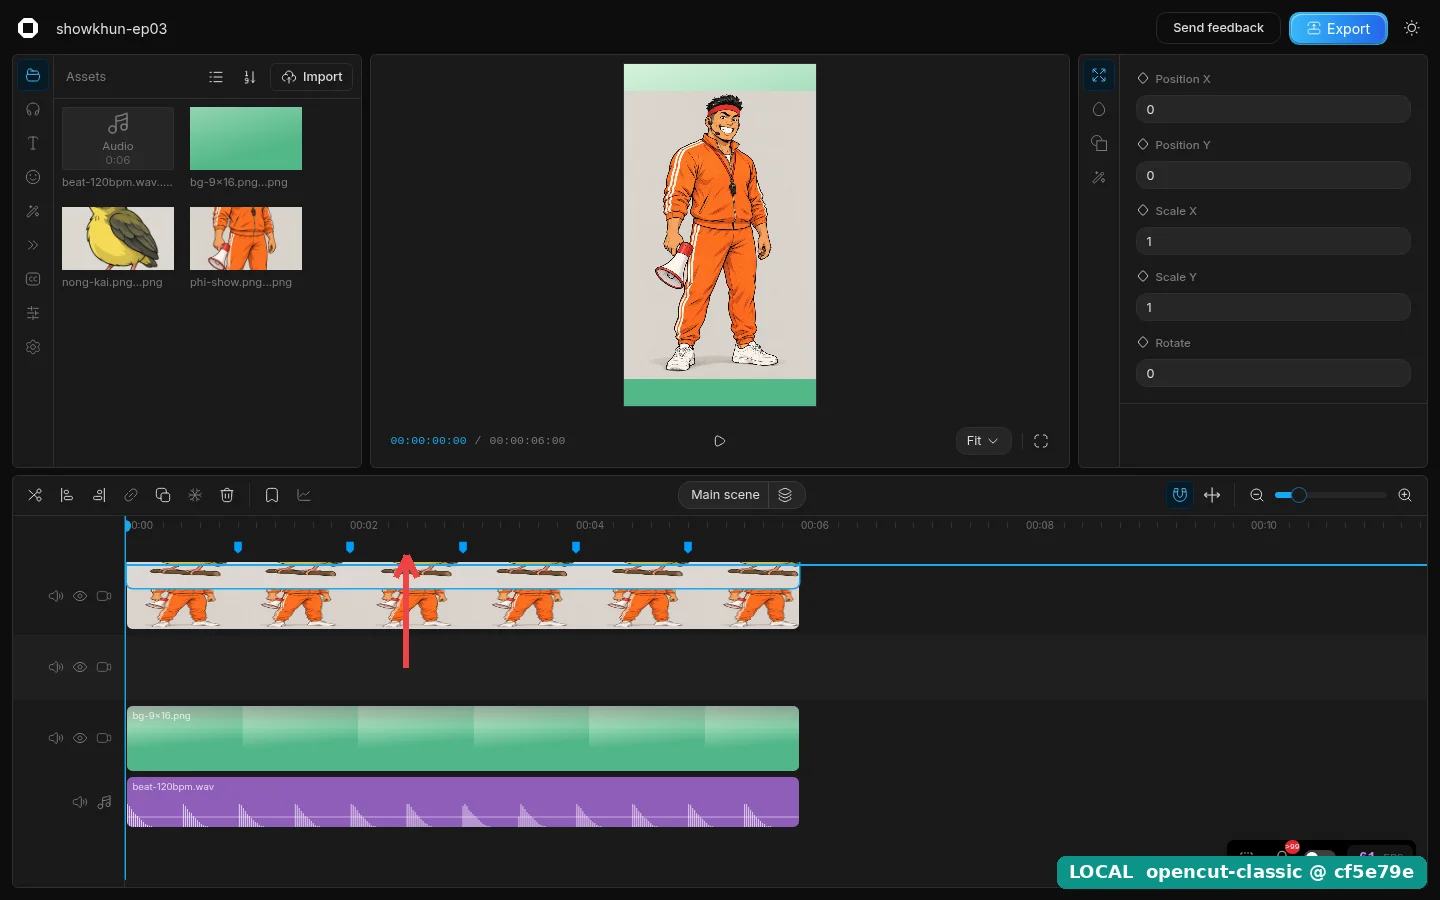The width and height of the screenshot is (1440, 900).
Task: Switch assets to list view
Action: point(216,77)
